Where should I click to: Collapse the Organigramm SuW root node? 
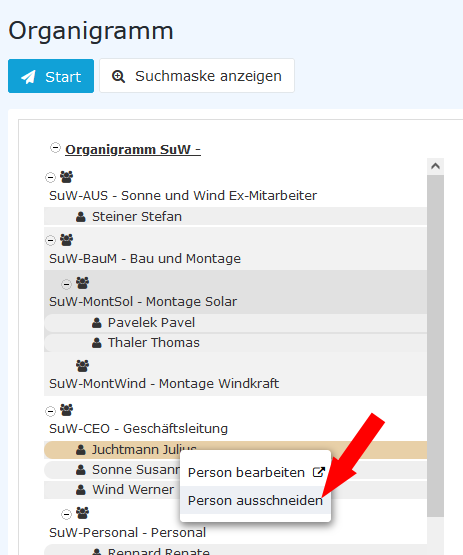click(55, 147)
